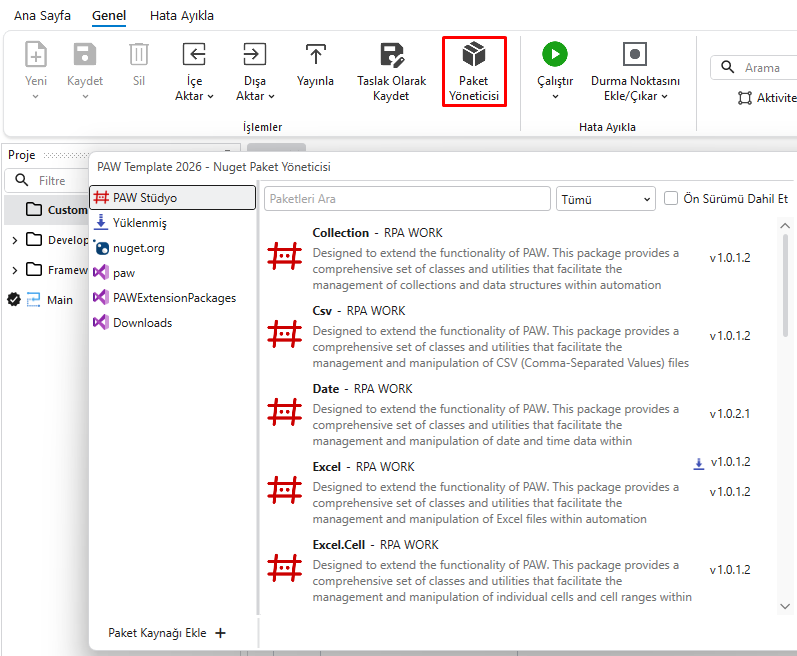Image resolution: width=797 pixels, height=656 pixels.
Task: Open the Paket Yöneticisi tool
Action: coord(474,71)
